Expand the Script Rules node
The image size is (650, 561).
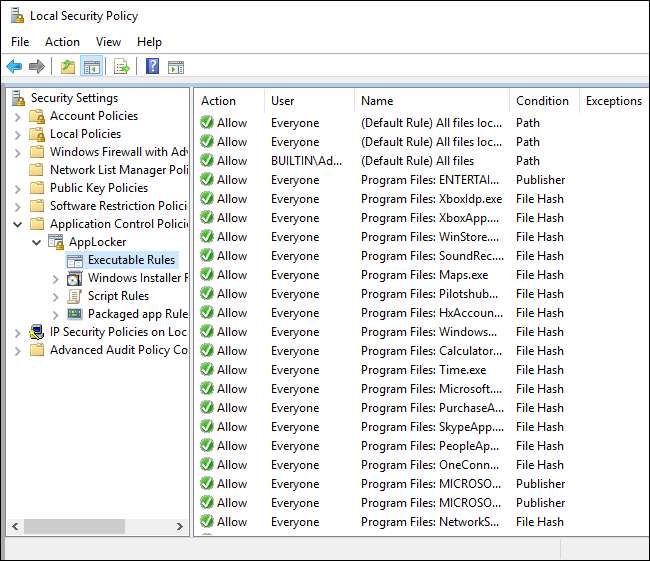click(55, 296)
